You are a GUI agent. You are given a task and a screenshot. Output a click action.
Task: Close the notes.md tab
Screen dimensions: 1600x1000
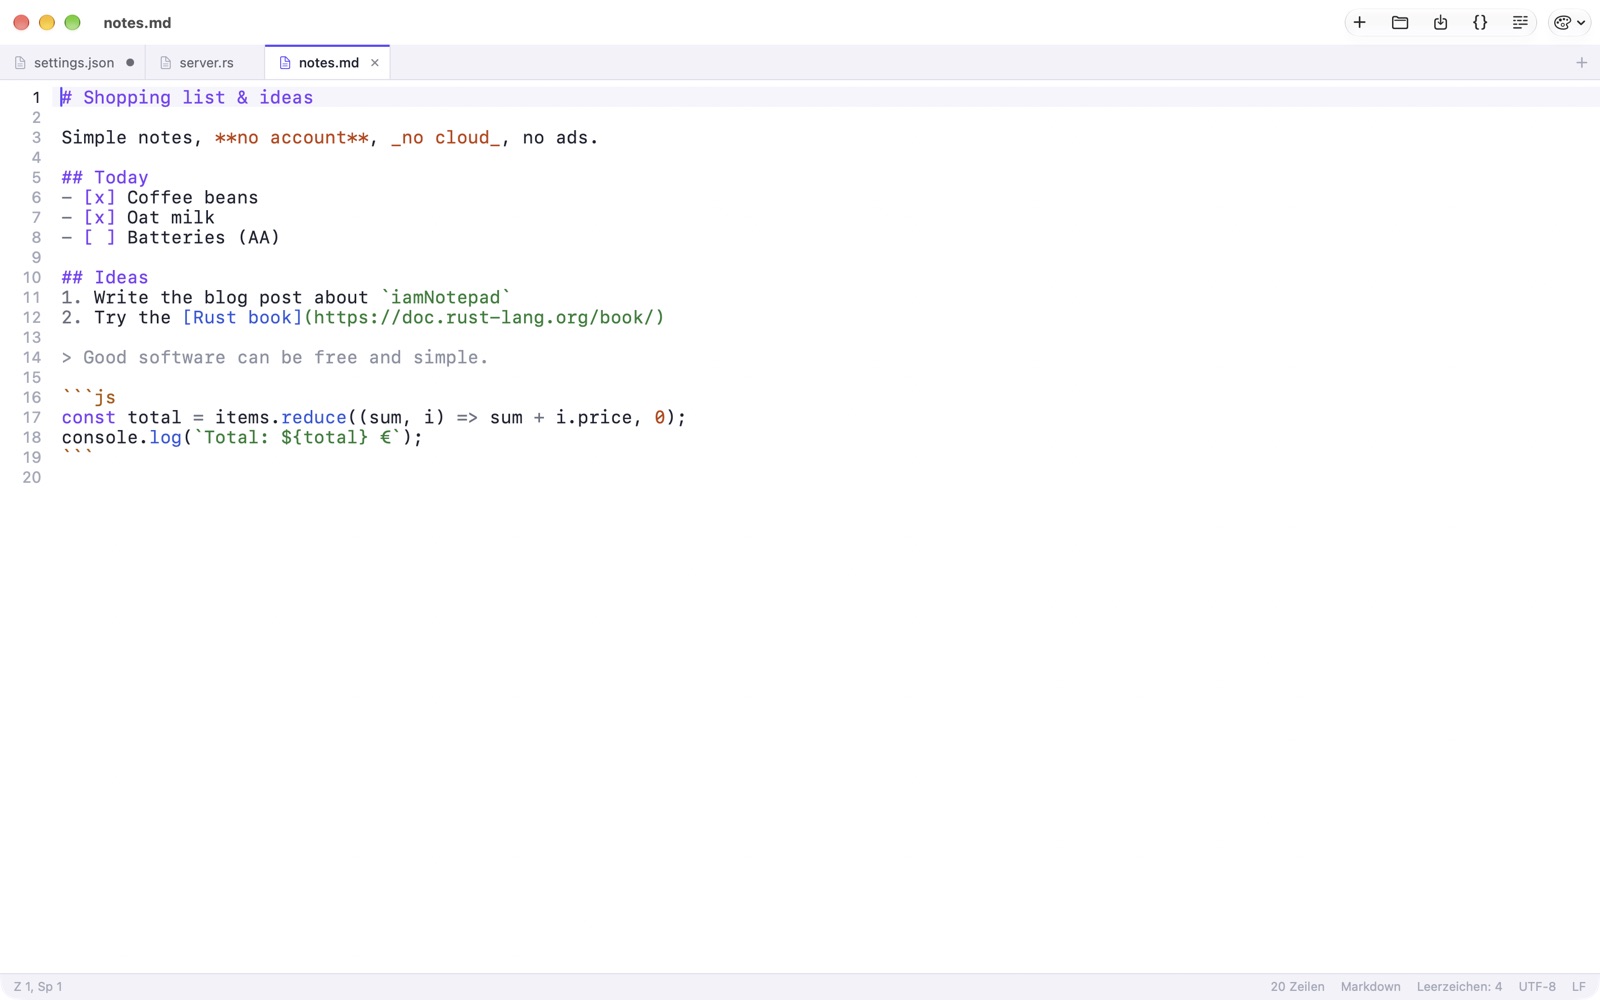(x=375, y=63)
